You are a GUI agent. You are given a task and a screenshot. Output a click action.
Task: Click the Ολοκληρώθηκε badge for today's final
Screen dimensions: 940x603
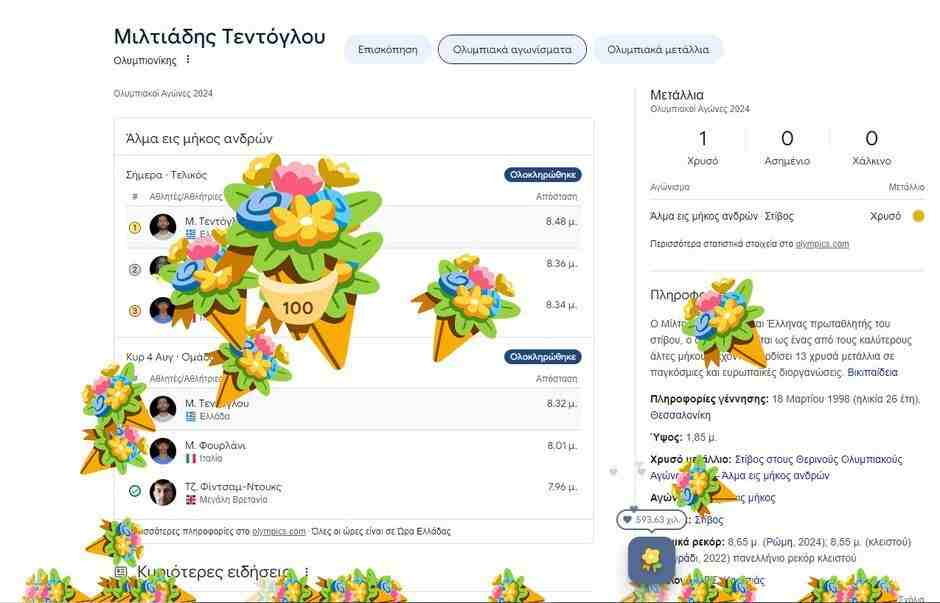[x=543, y=175]
